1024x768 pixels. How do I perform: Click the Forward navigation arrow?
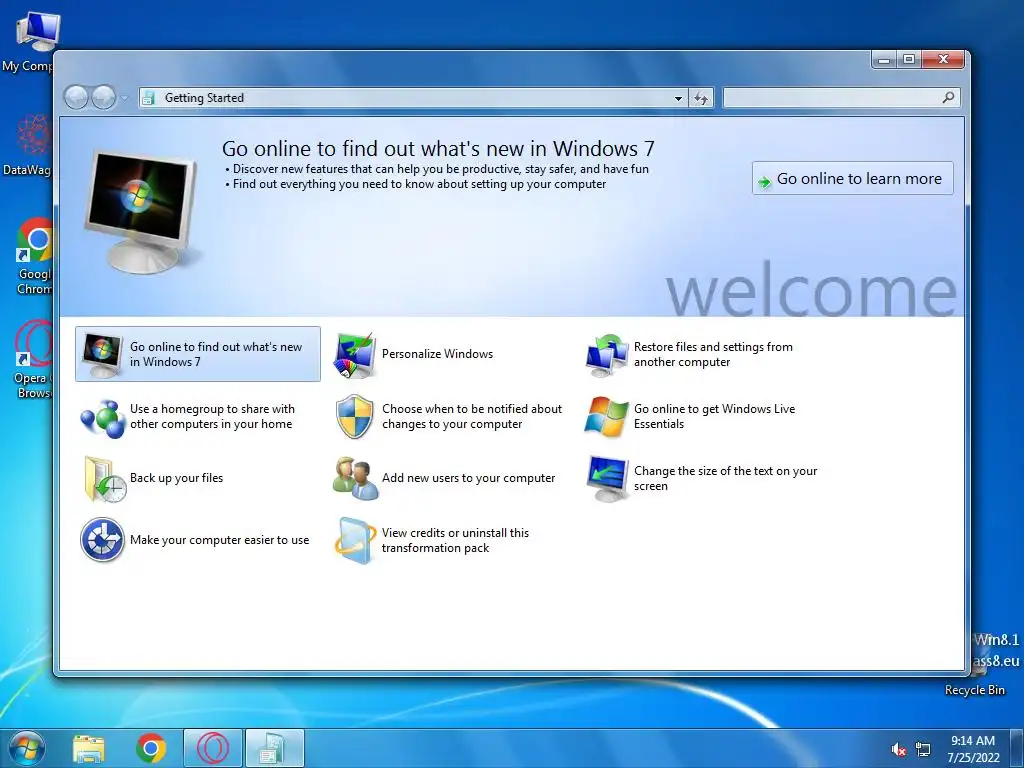coord(103,98)
